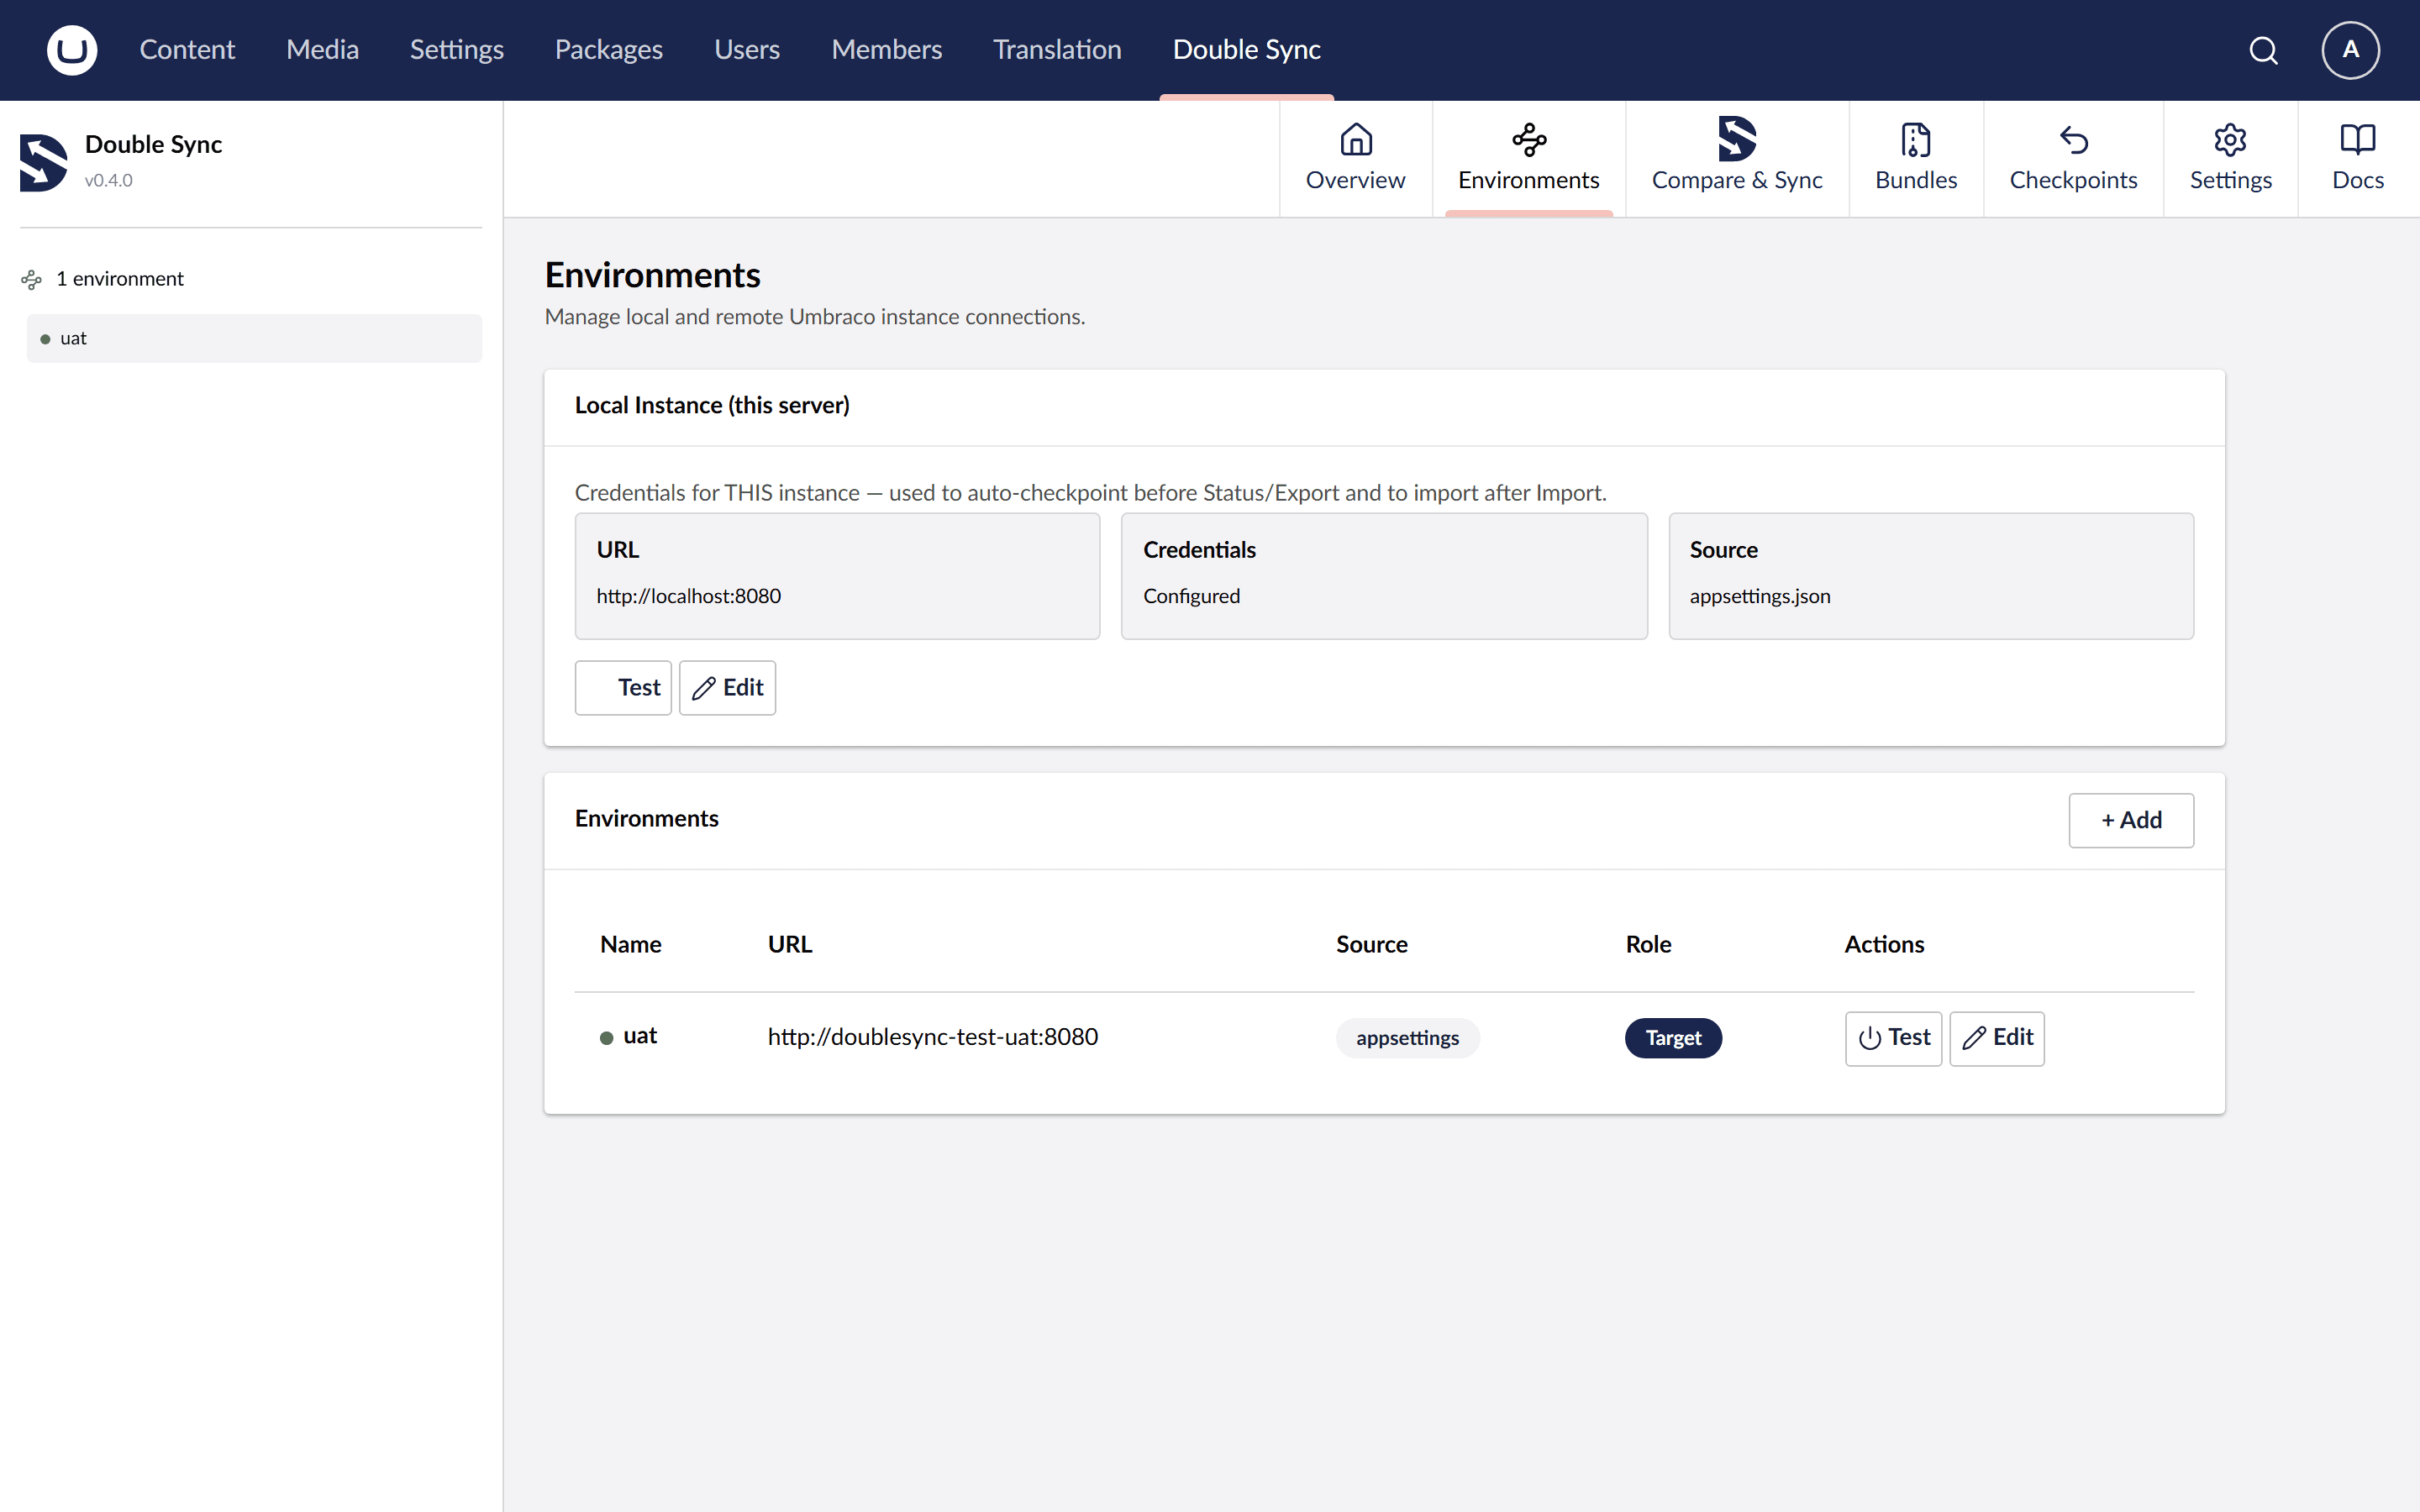
Task: Click the pencil icon in uat Edit button
Action: pyautogui.click(x=1974, y=1038)
